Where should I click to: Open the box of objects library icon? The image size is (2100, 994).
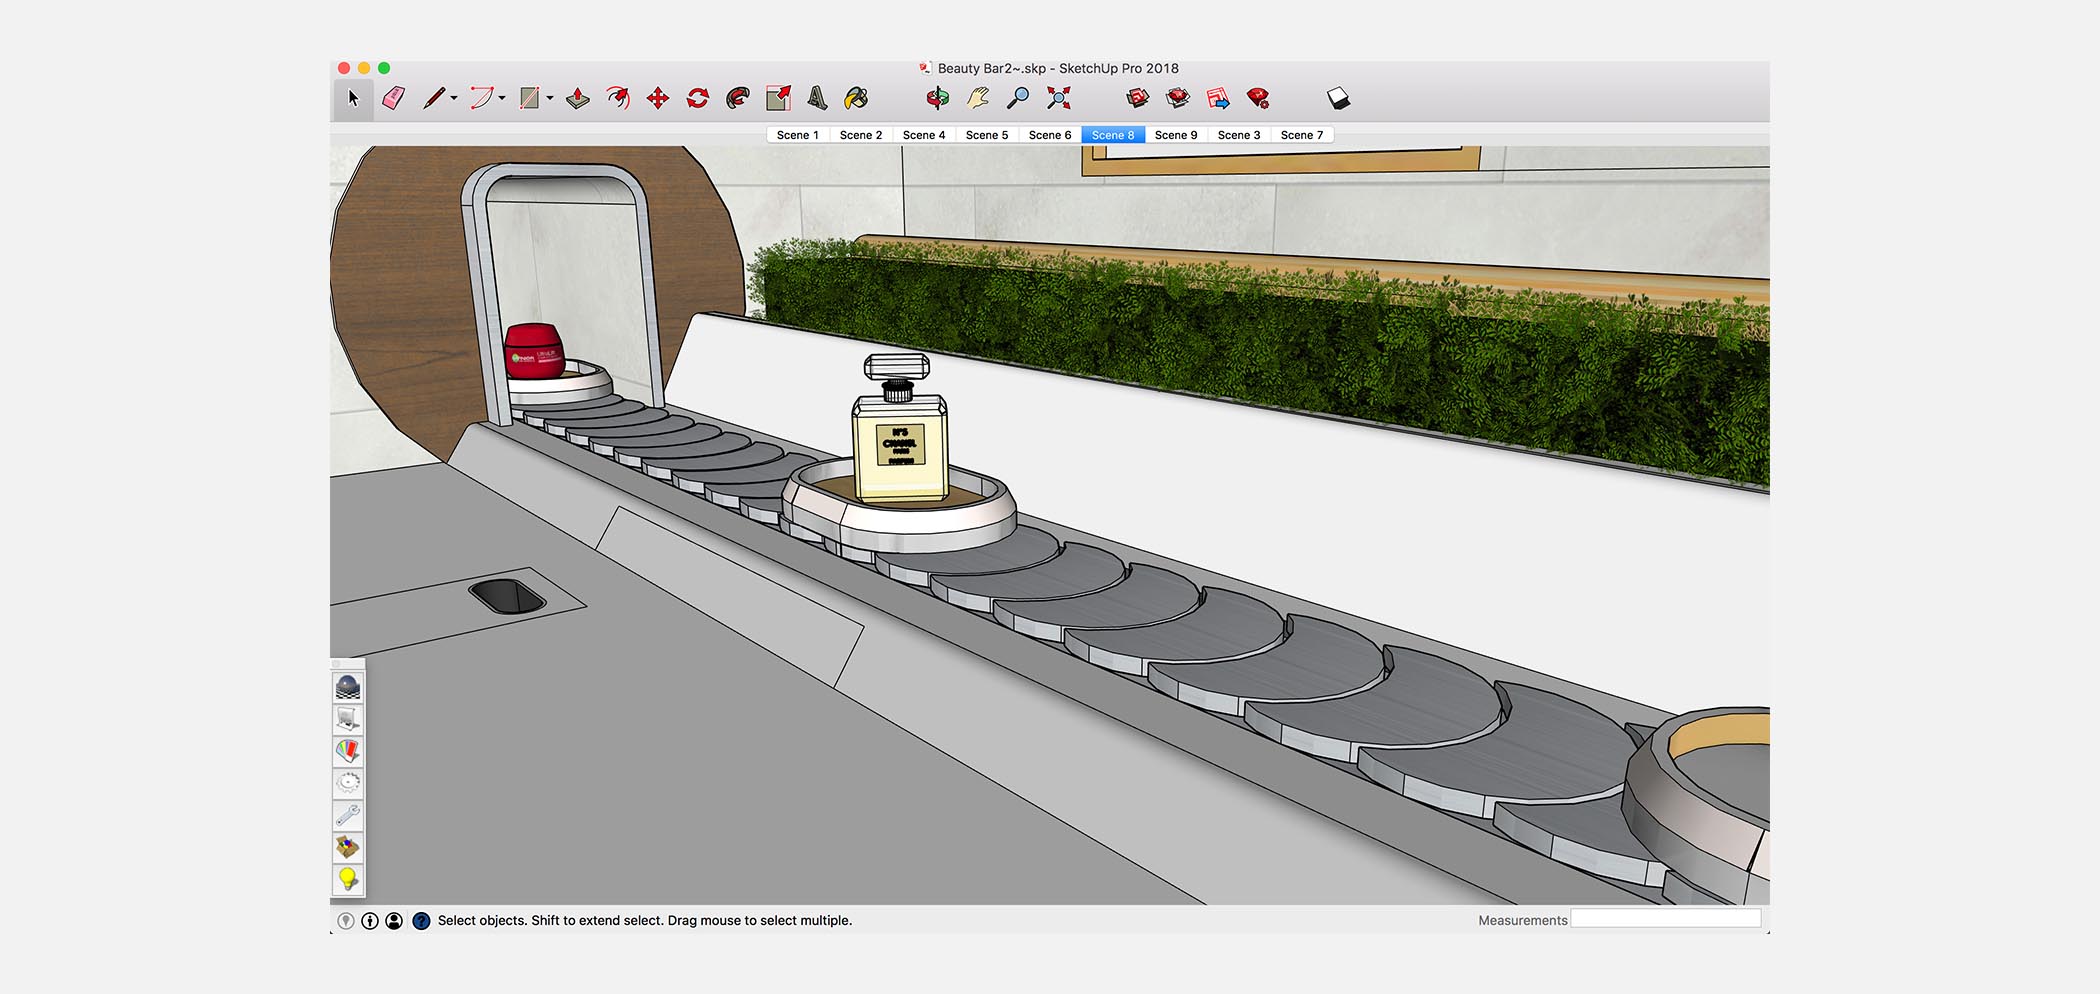tap(348, 847)
